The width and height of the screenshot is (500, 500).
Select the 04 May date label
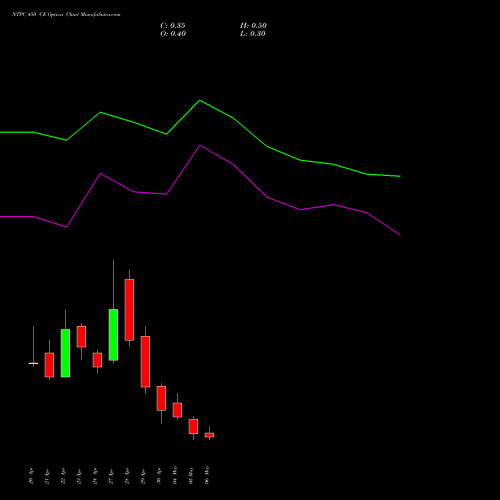click(175, 475)
